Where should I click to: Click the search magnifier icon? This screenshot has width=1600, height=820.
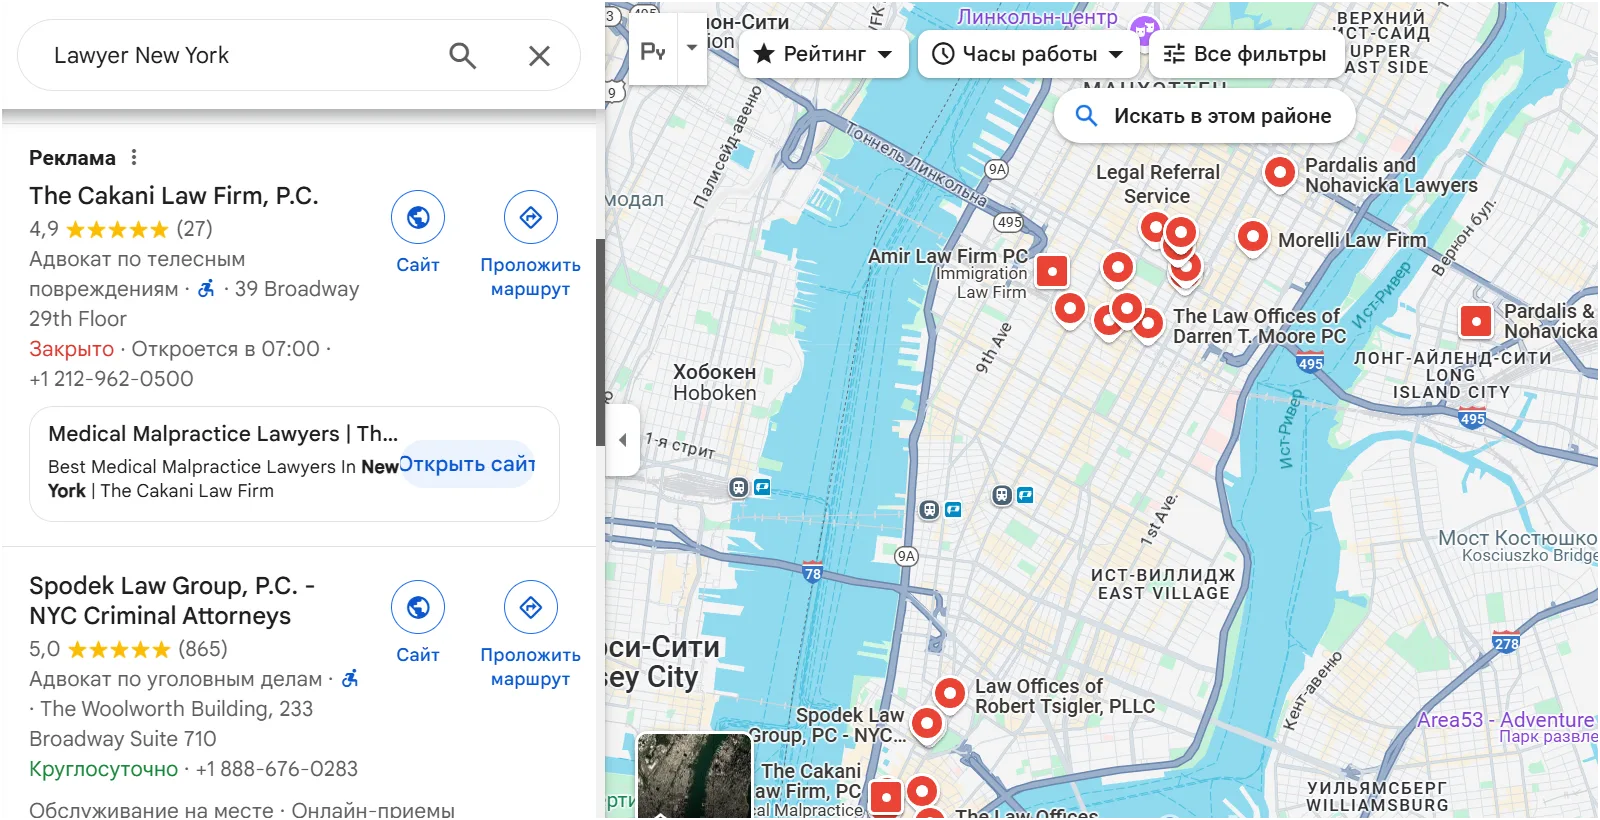(462, 56)
